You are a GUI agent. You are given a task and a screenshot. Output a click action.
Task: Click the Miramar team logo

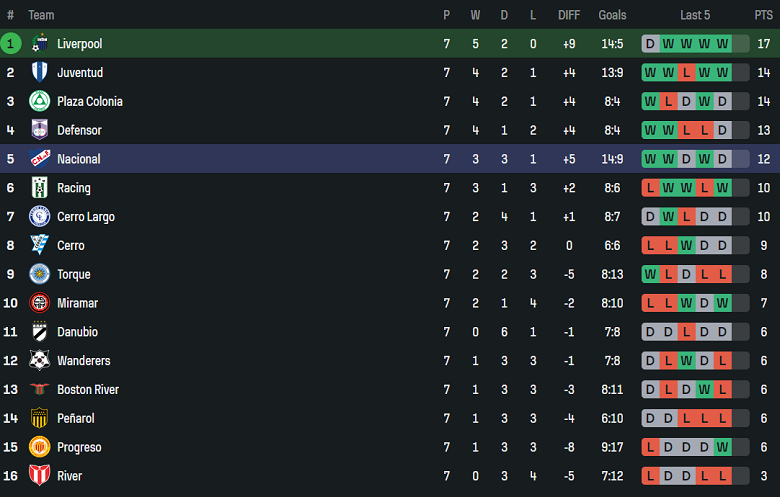[x=40, y=303]
